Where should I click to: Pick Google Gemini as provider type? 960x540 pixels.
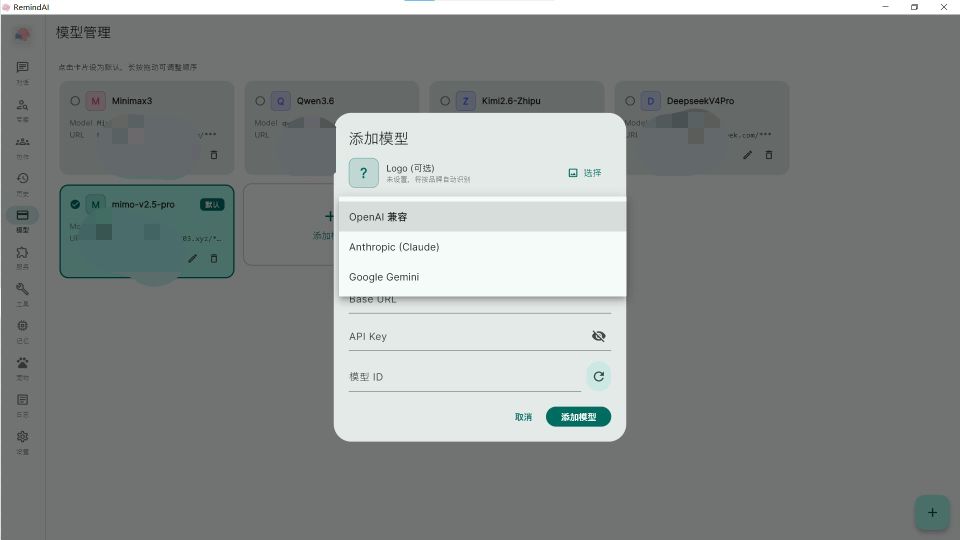[482, 277]
